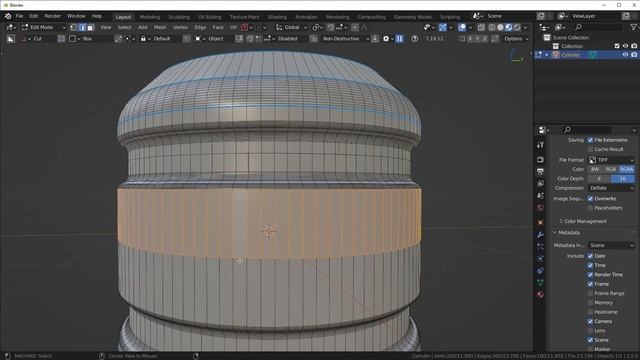Open the File menu
This screenshot has height=360, width=640.
(19, 16)
